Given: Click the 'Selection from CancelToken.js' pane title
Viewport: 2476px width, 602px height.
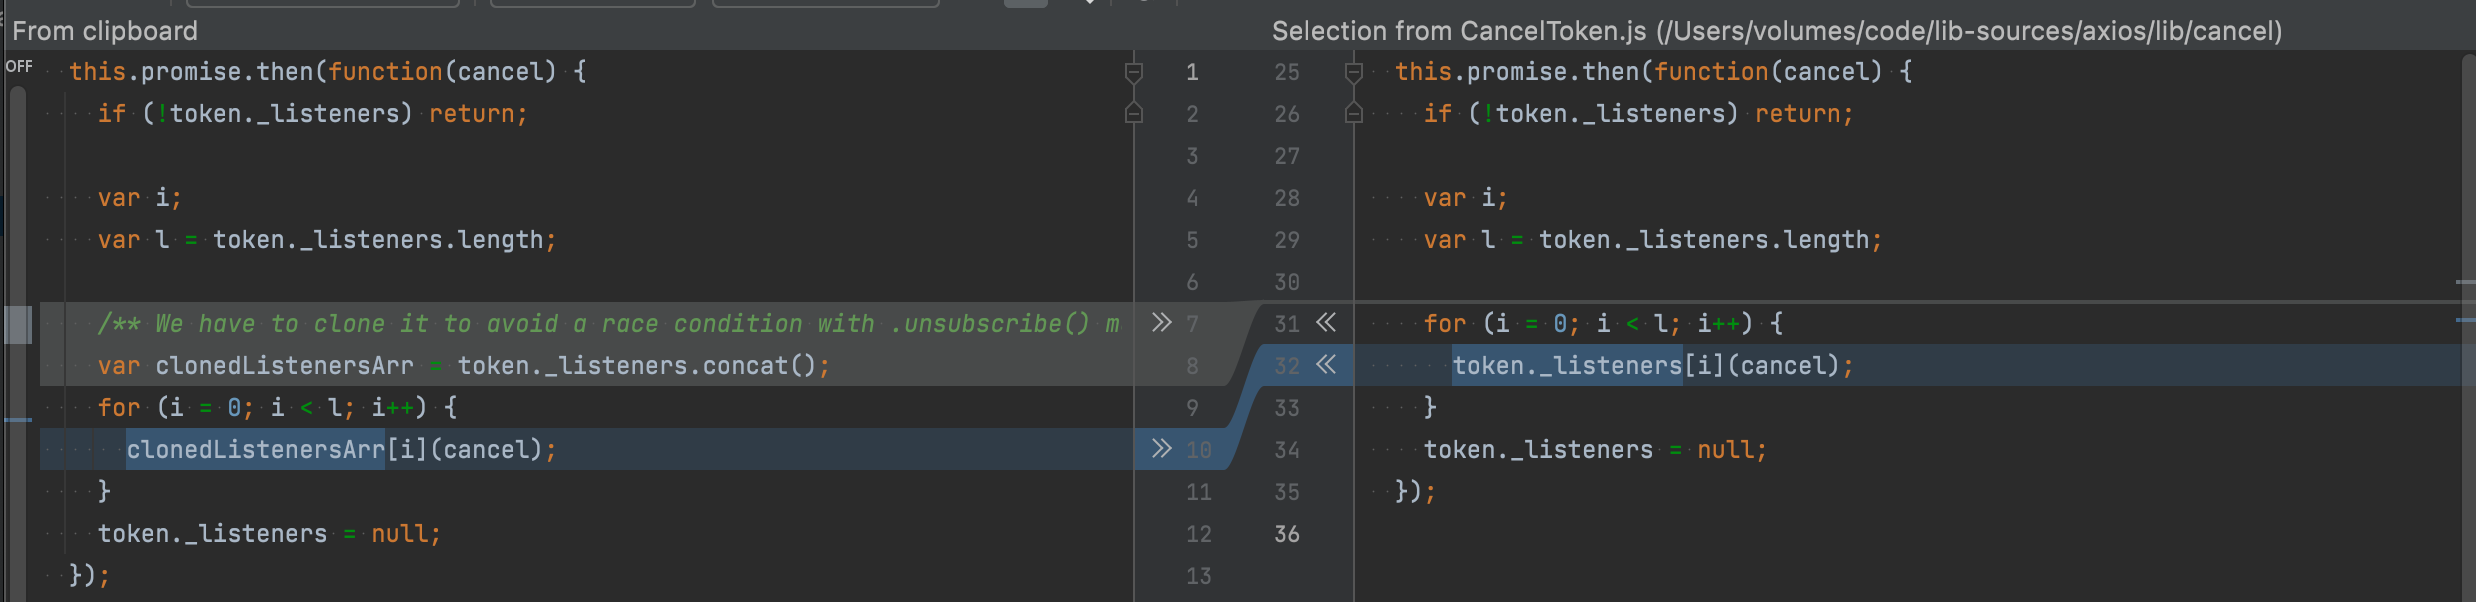Looking at the screenshot, I should pos(1777,31).
